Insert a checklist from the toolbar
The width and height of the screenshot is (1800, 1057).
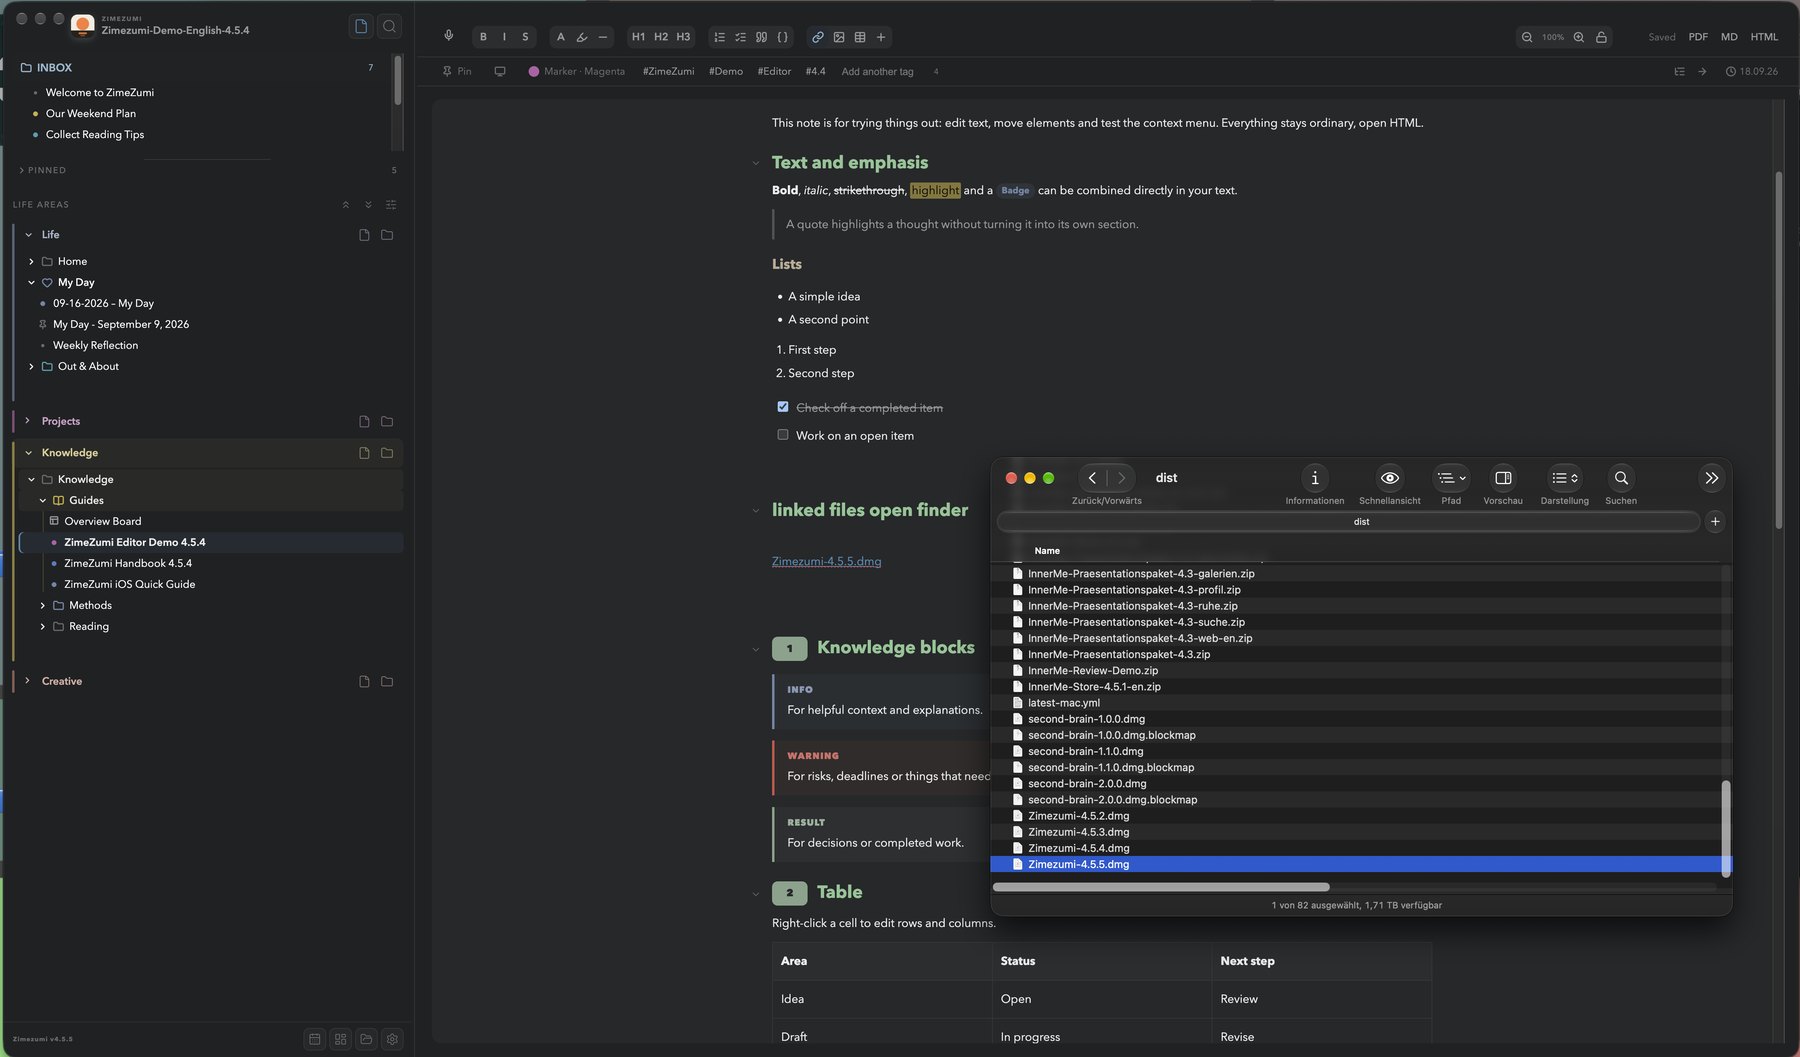coord(740,37)
